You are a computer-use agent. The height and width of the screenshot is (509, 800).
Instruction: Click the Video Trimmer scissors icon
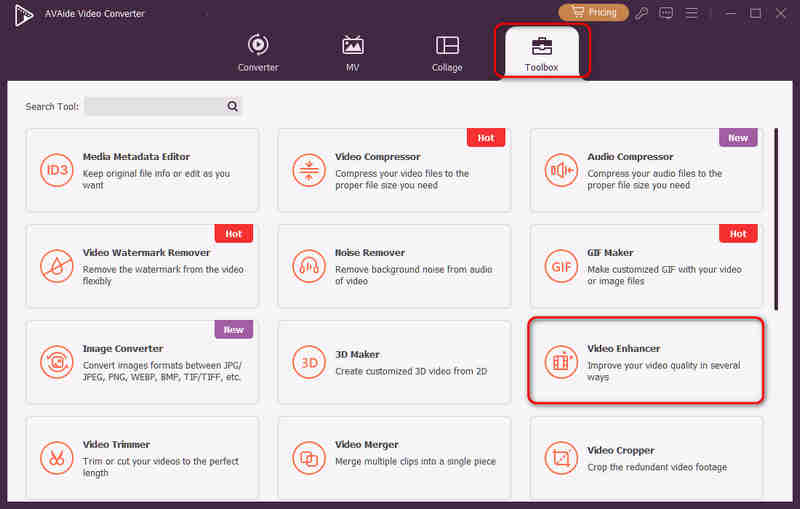(x=57, y=458)
